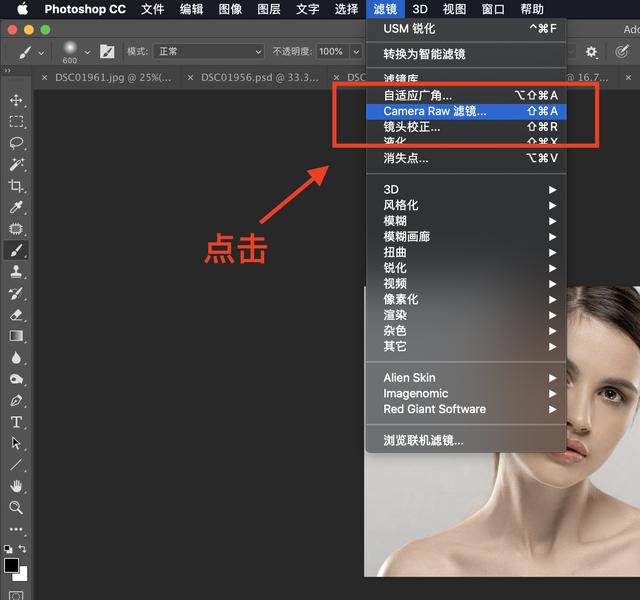Expand the 不透明度 opacity slider dropdown
Screen dimensions: 640x600
pos(355,51)
